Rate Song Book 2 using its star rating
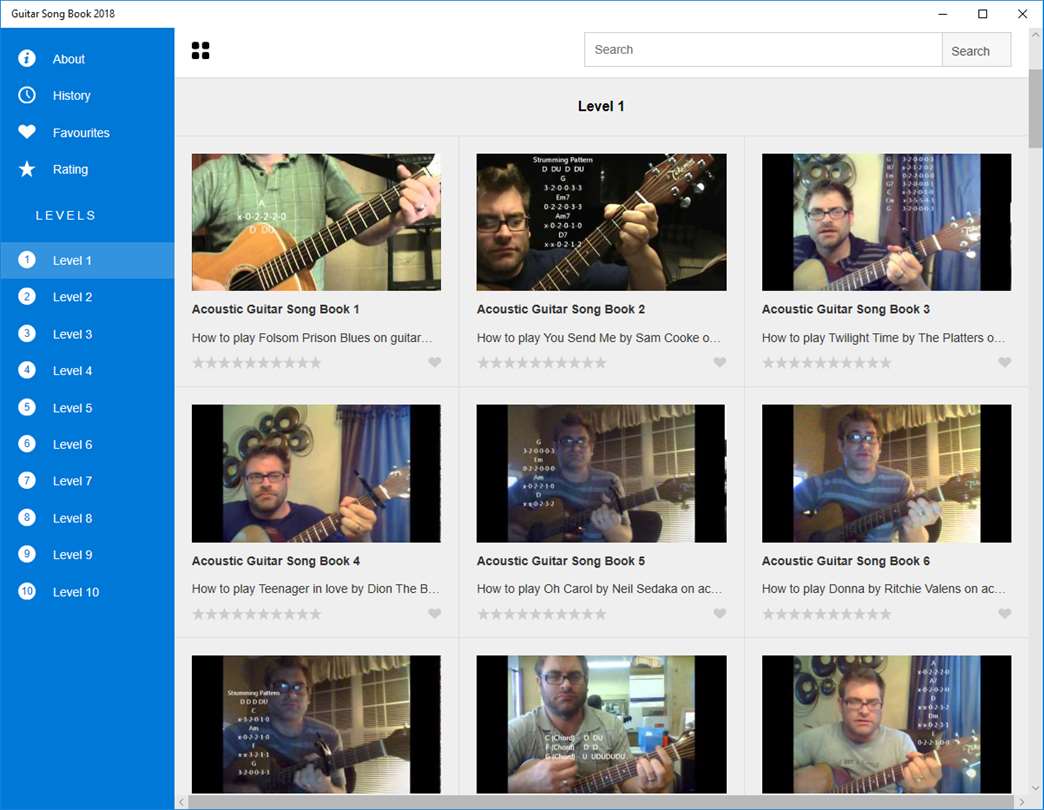Image resolution: width=1044 pixels, height=810 pixels. (541, 363)
